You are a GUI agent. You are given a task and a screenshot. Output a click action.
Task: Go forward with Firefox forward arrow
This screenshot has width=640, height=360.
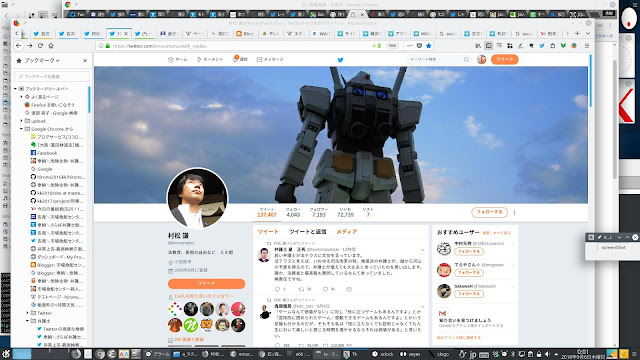tap(29, 46)
